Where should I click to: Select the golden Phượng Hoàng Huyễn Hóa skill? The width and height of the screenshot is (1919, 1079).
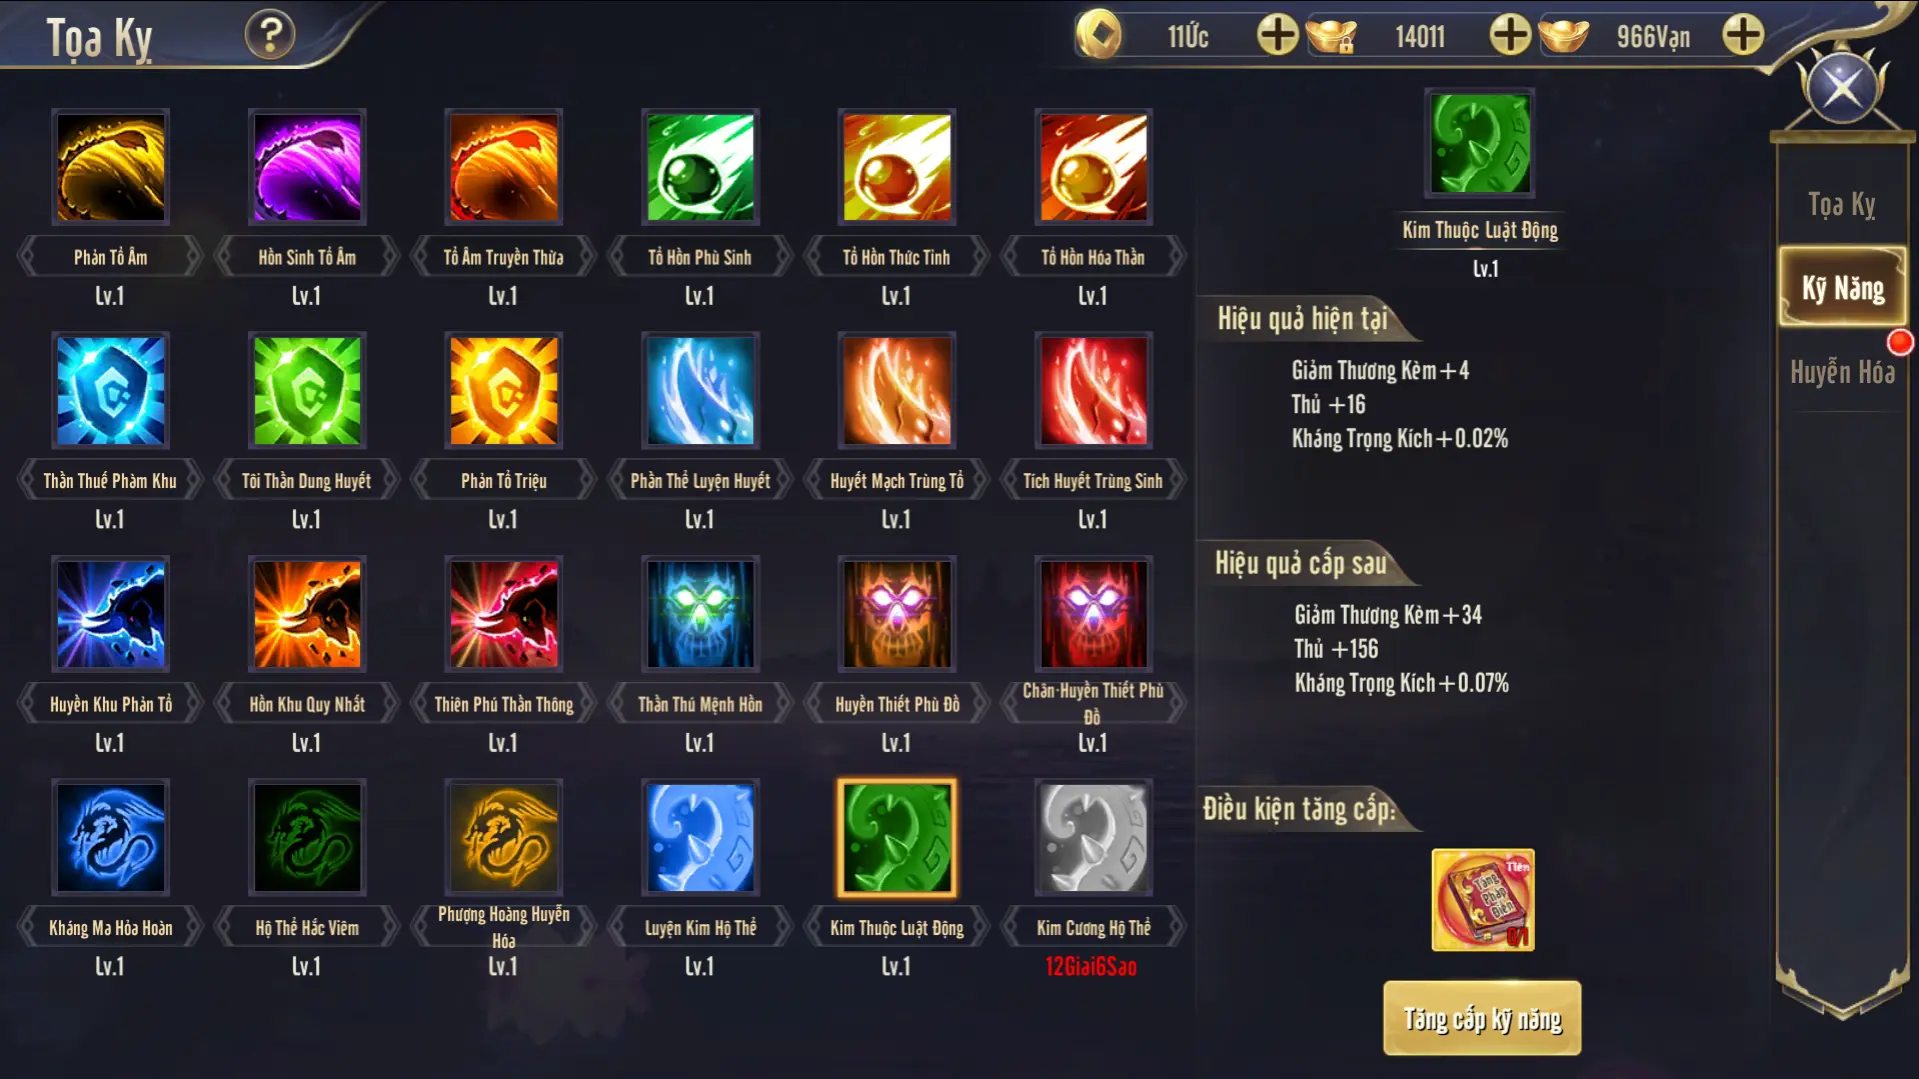(504, 838)
